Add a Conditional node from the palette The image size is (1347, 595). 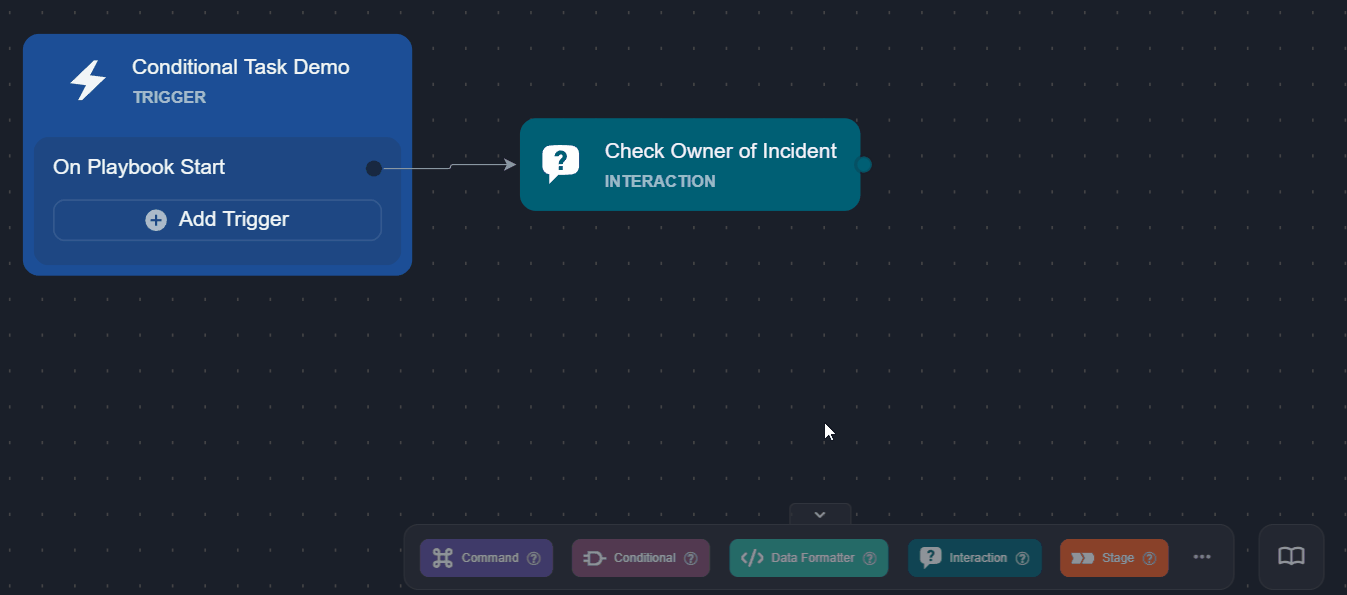click(640, 557)
